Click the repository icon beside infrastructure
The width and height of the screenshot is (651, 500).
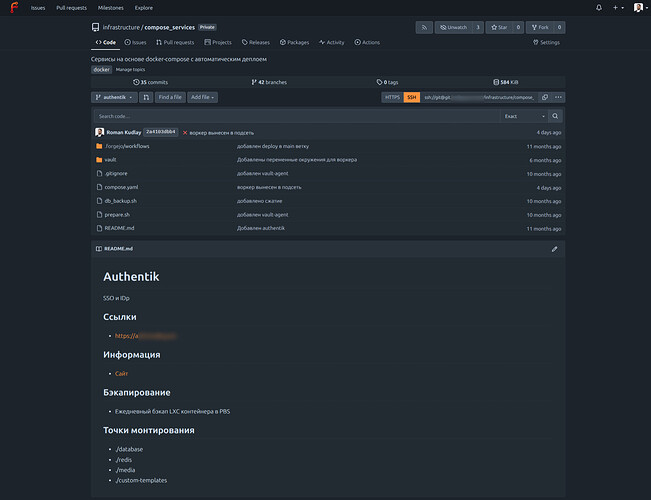(x=95, y=27)
